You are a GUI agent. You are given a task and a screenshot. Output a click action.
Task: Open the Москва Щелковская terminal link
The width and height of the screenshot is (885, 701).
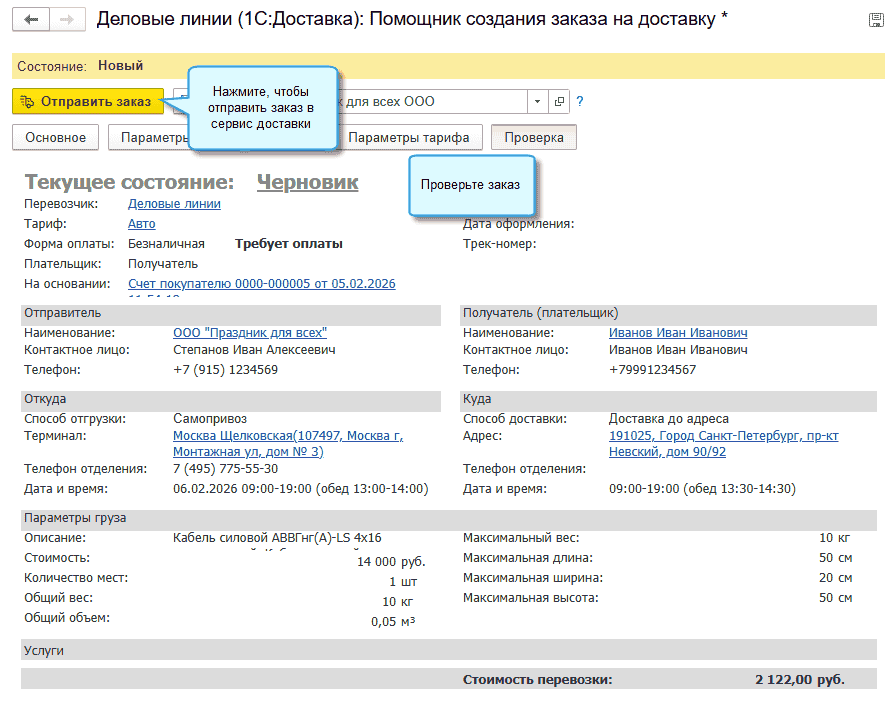tap(287, 444)
